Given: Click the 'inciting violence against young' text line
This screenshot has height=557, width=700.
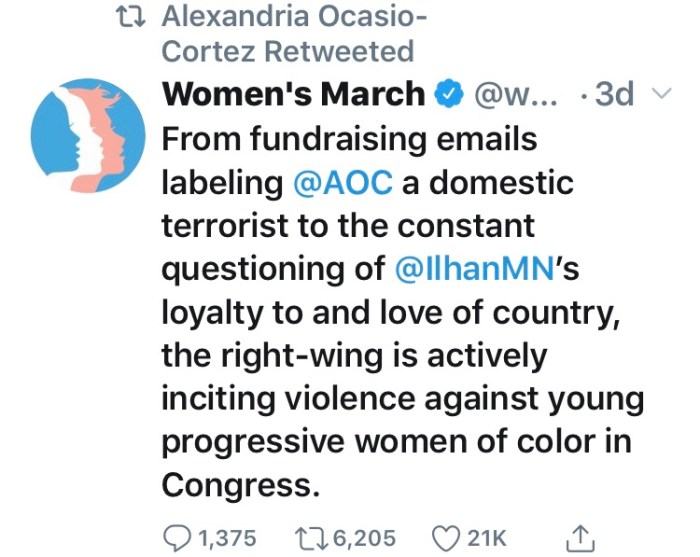Looking at the screenshot, I should coord(398,399).
